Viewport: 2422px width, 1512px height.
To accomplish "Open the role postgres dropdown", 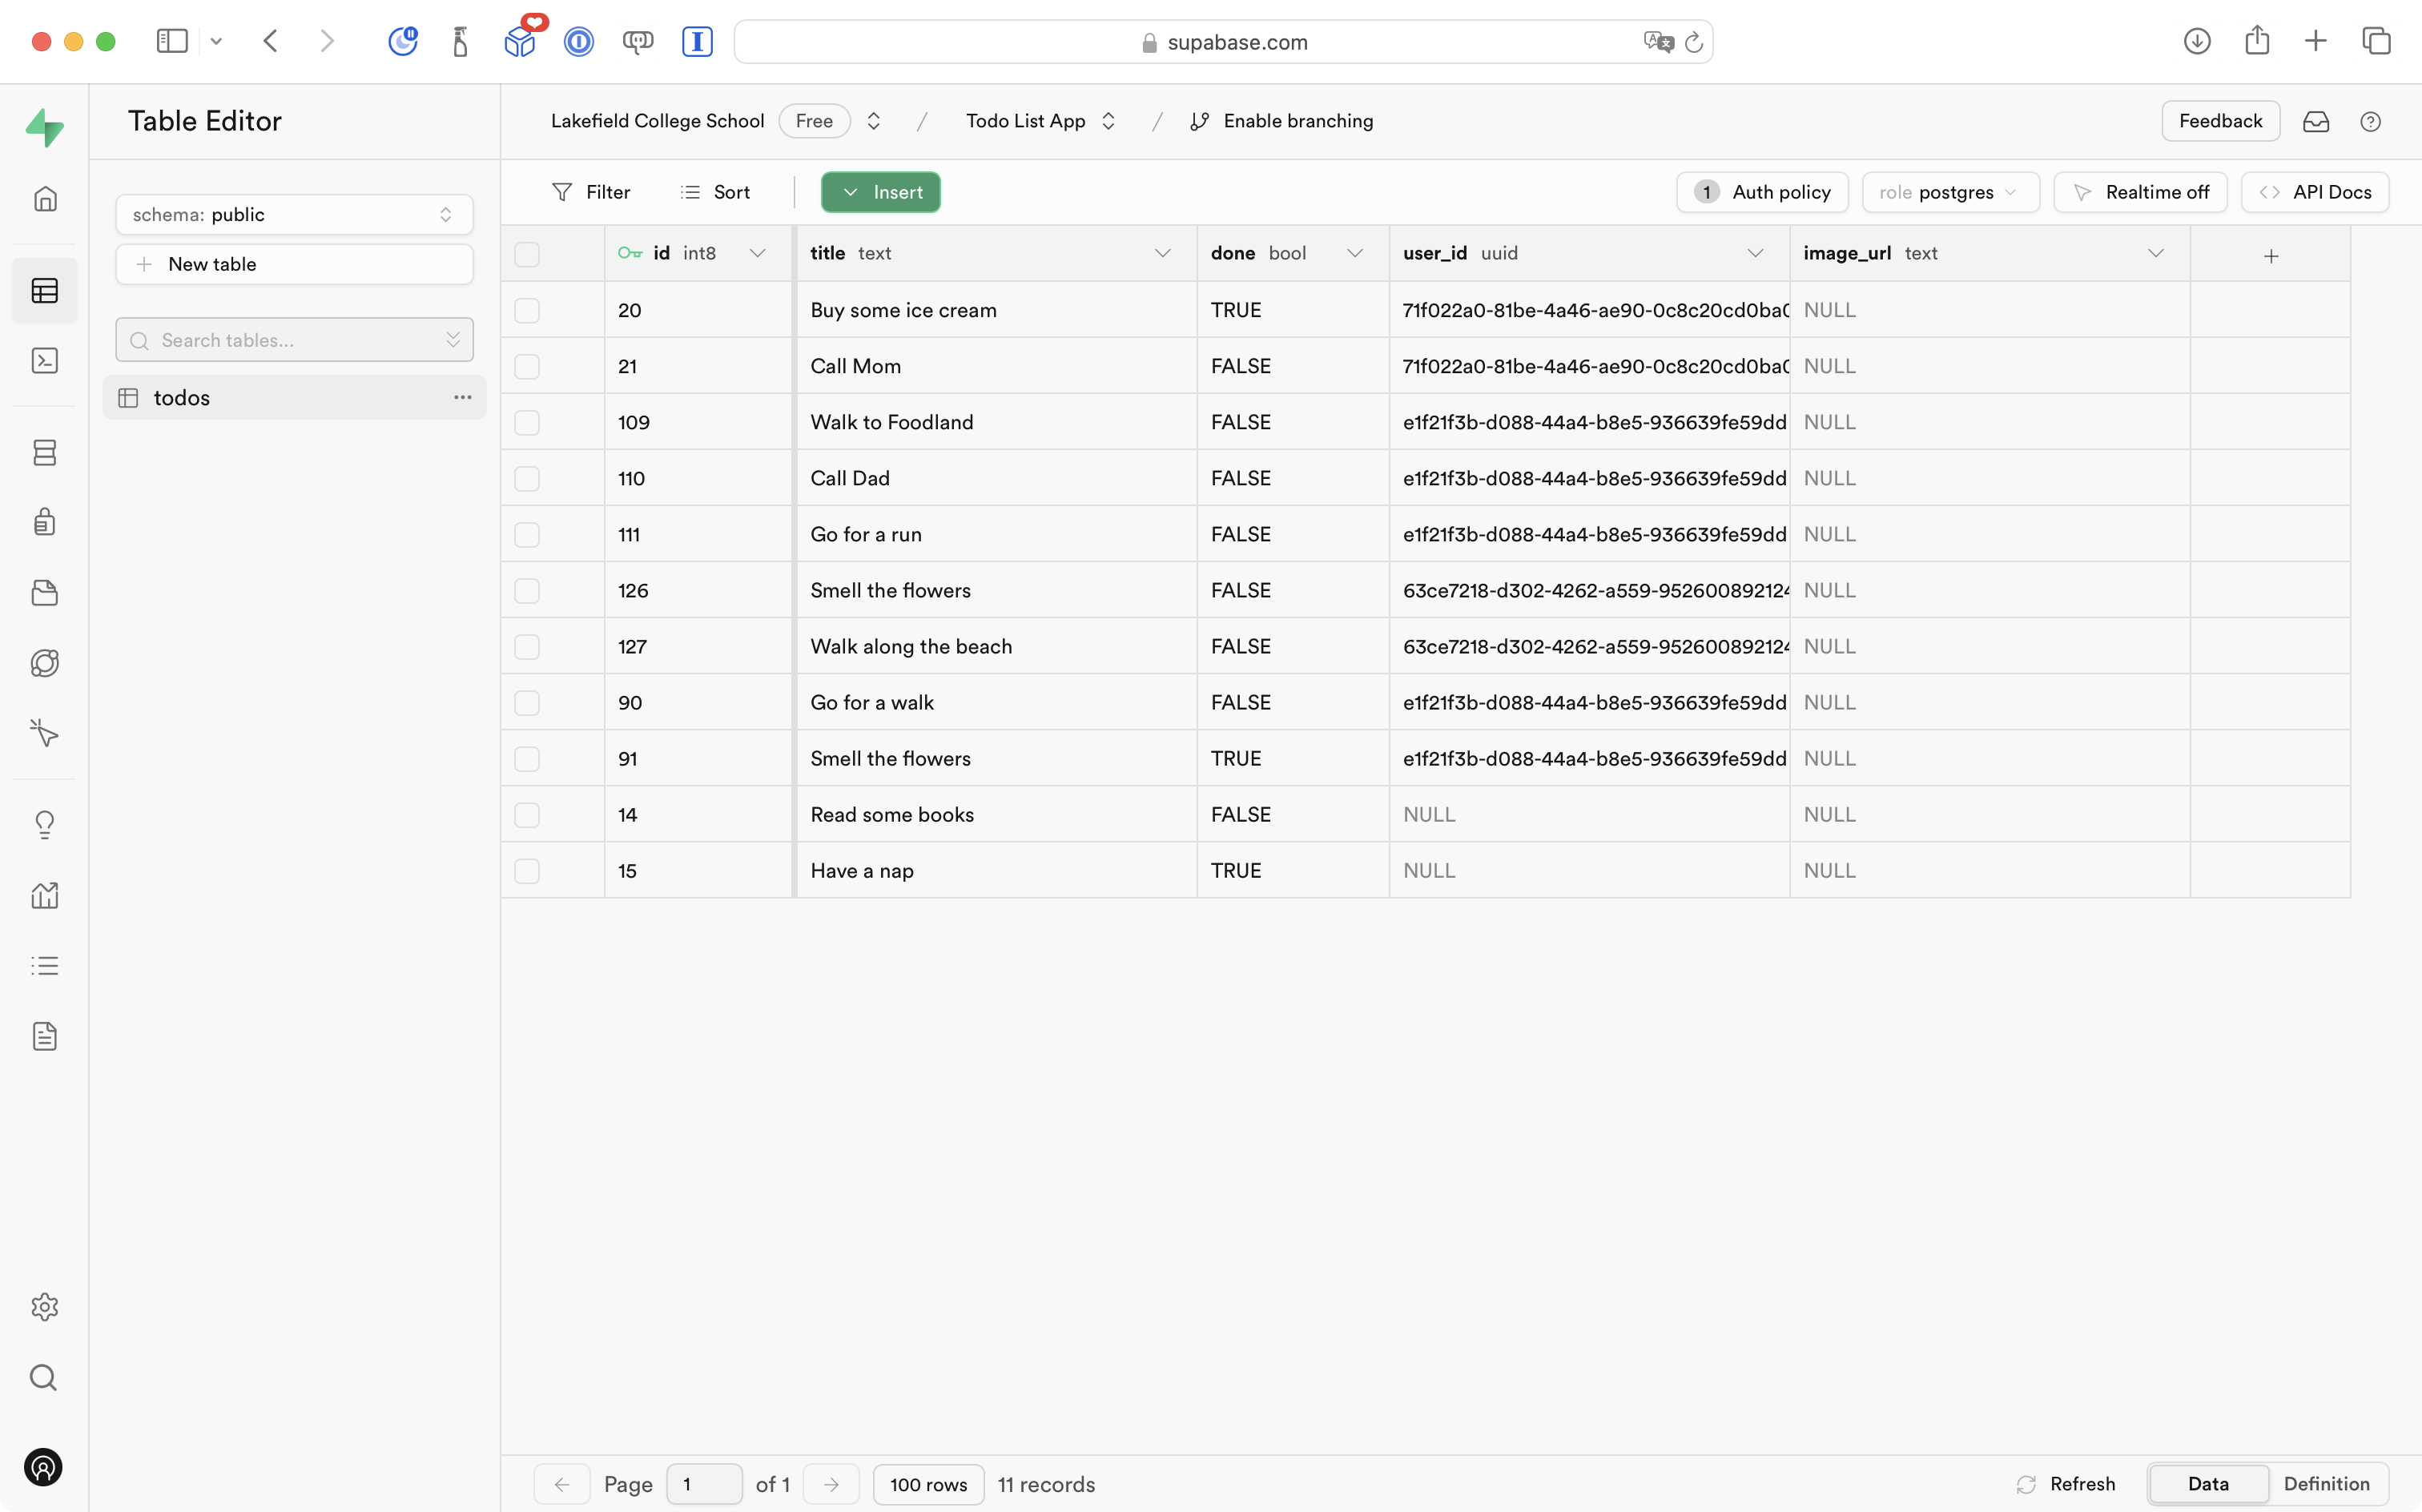I will [1949, 193].
